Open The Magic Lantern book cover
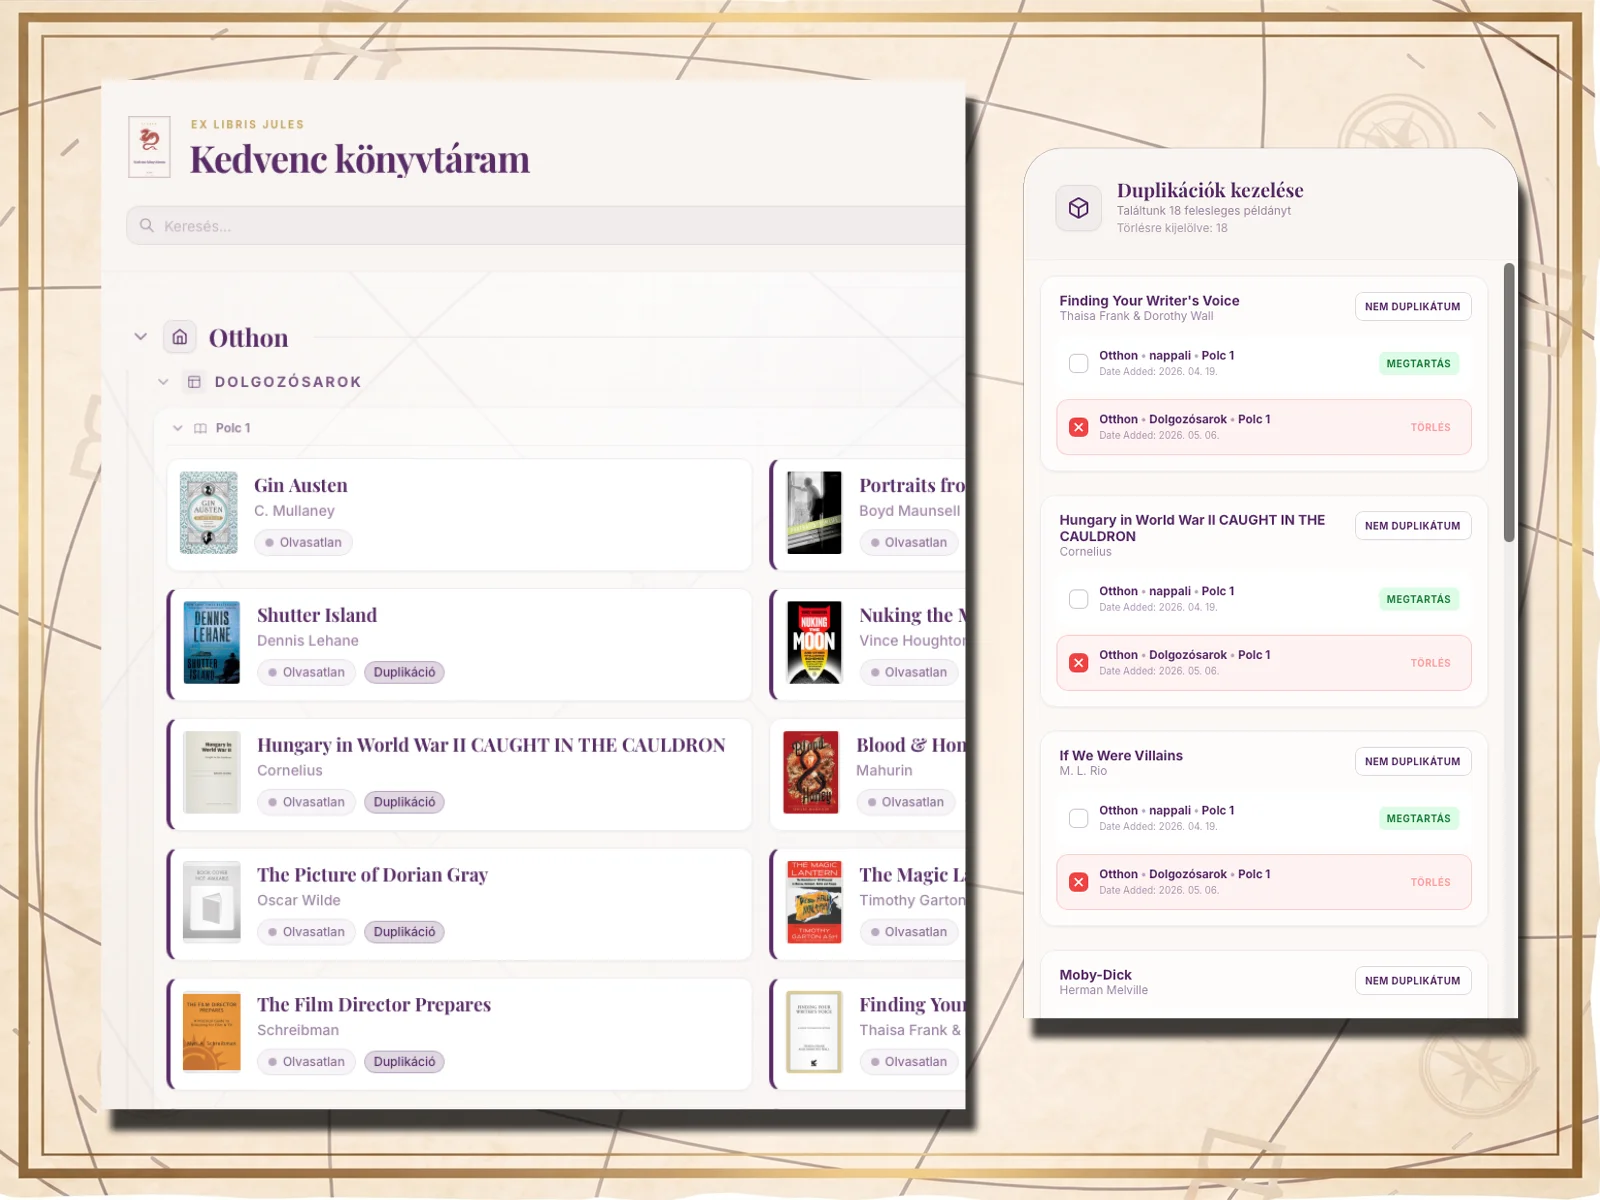 click(814, 902)
